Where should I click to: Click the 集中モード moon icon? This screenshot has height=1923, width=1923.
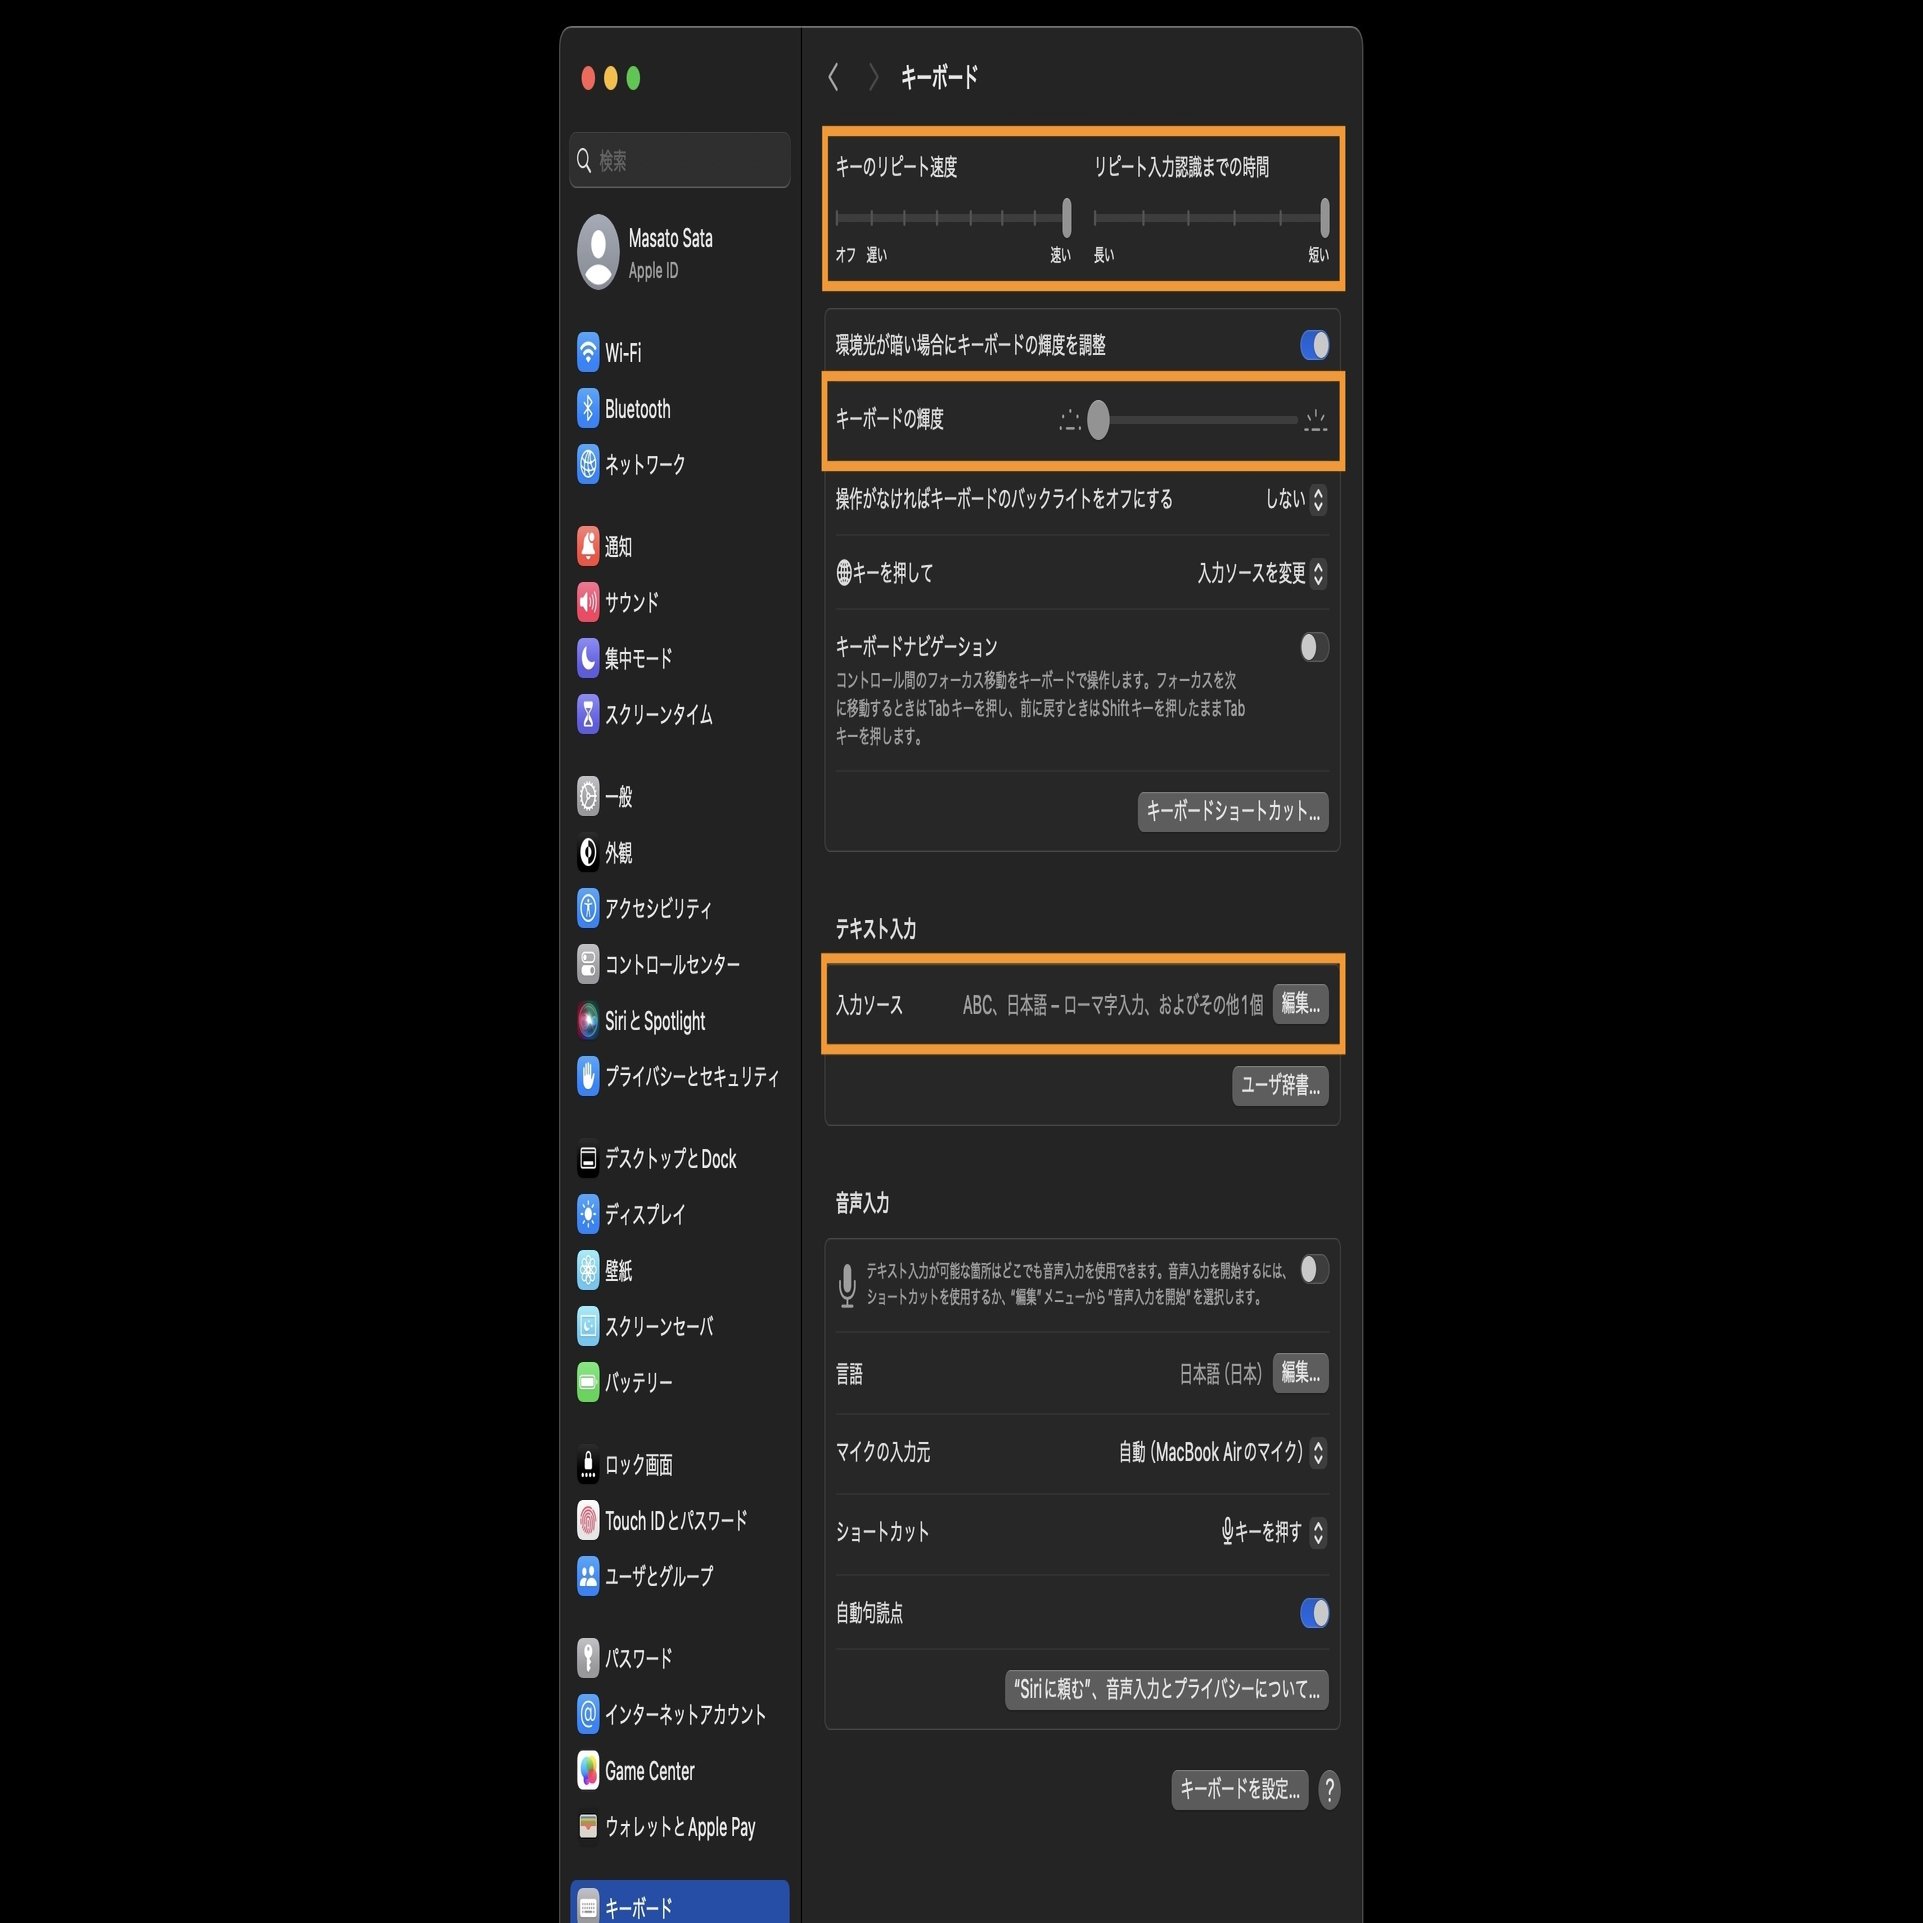pyautogui.click(x=588, y=657)
